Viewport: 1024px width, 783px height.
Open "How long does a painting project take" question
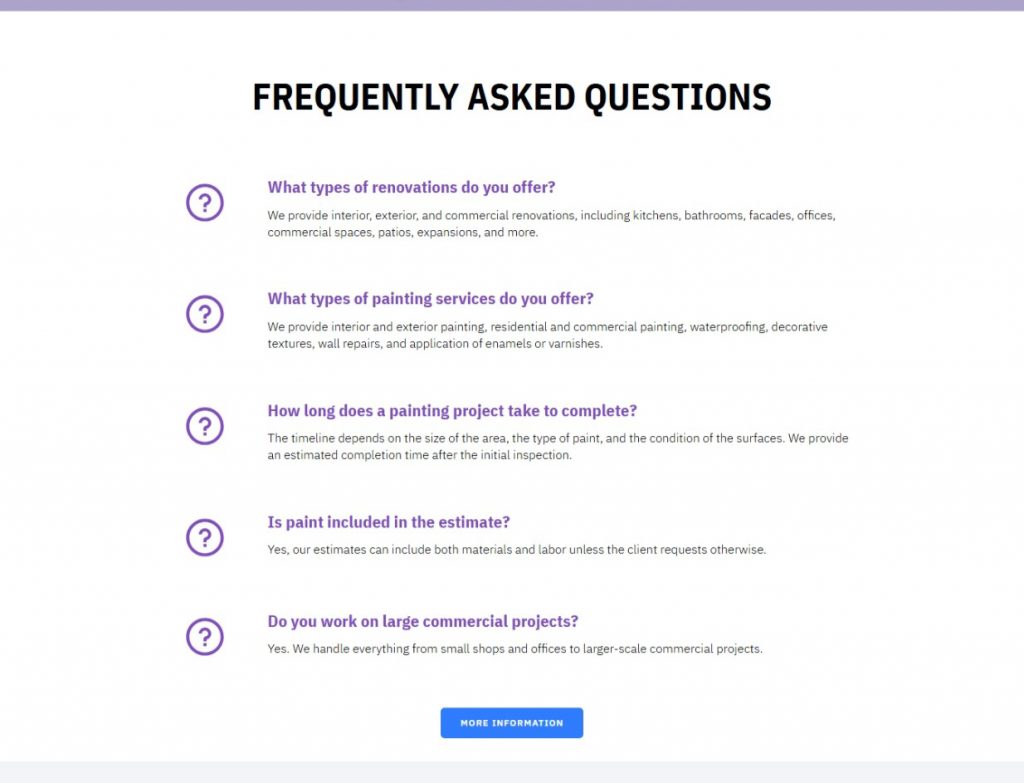coord(452,411)
